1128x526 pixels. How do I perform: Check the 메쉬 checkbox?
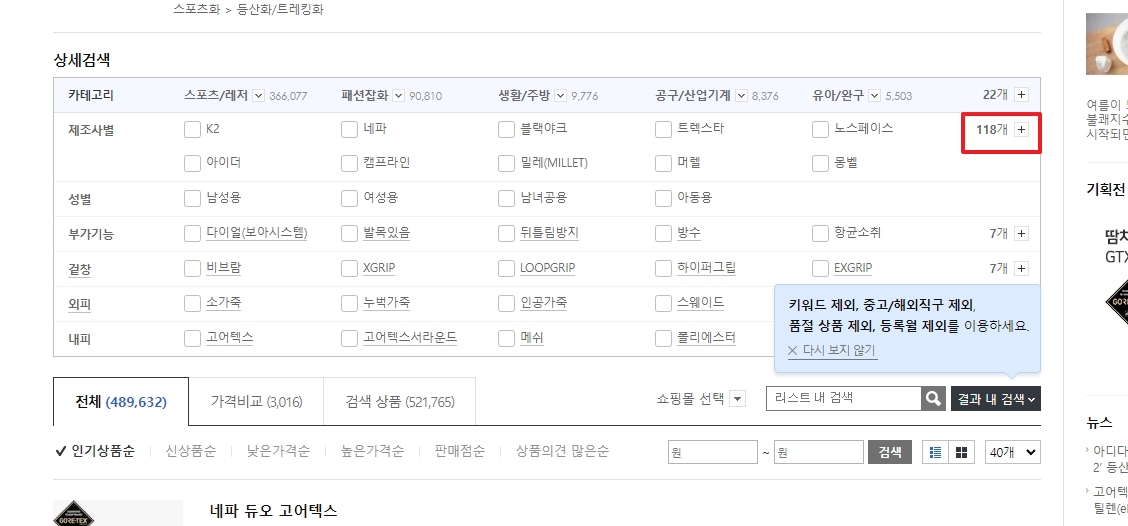506,337
